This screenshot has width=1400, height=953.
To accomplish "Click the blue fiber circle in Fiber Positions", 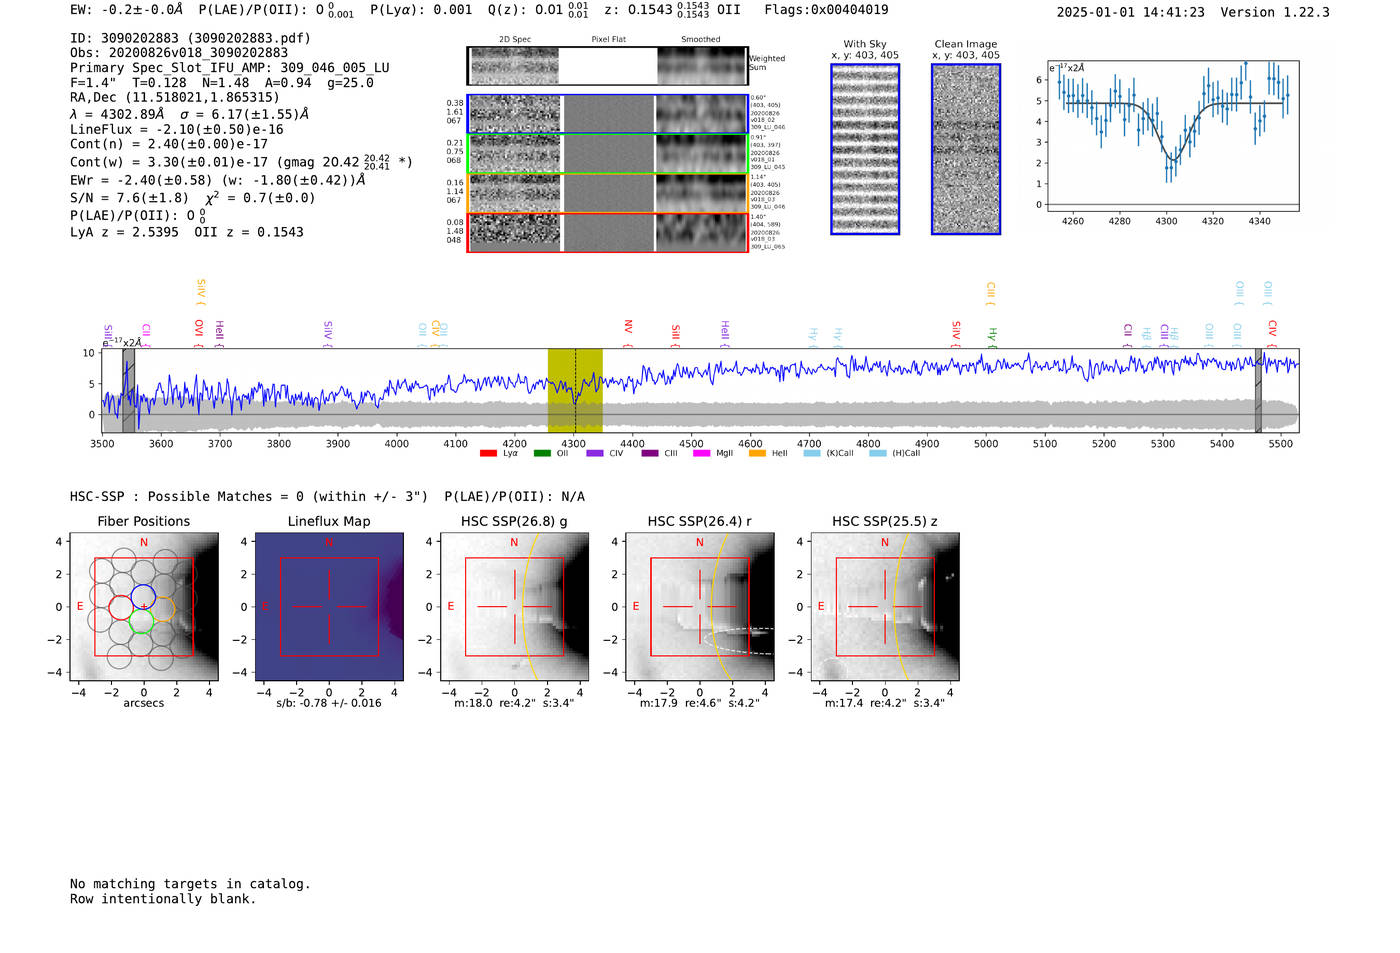I will pyautogui.click(x=143, y=597).
